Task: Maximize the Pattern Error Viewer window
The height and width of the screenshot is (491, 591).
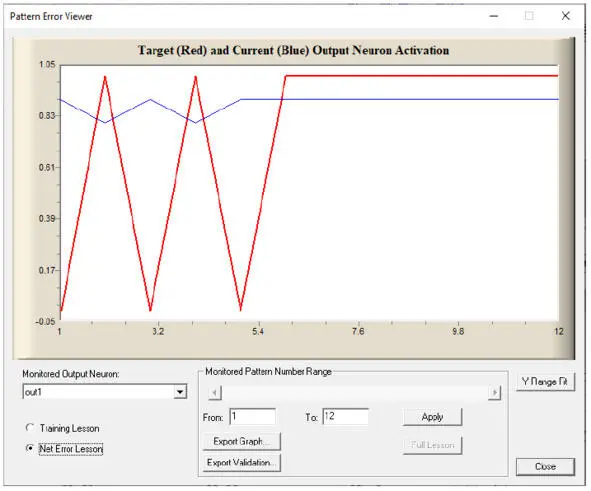Action: click(x=529, y=16)
